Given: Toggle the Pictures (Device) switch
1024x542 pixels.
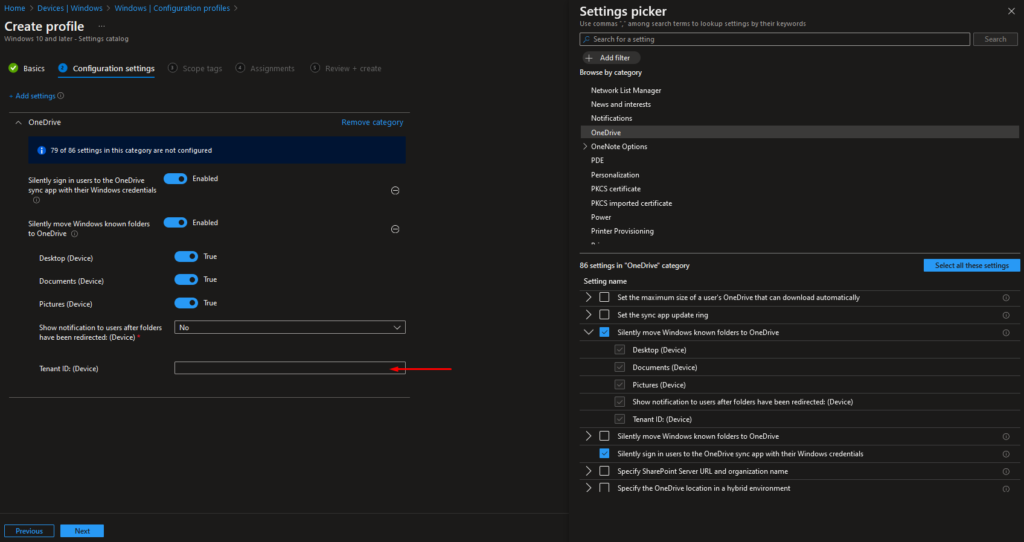Looking at the screenshot, I should (186, 303).
